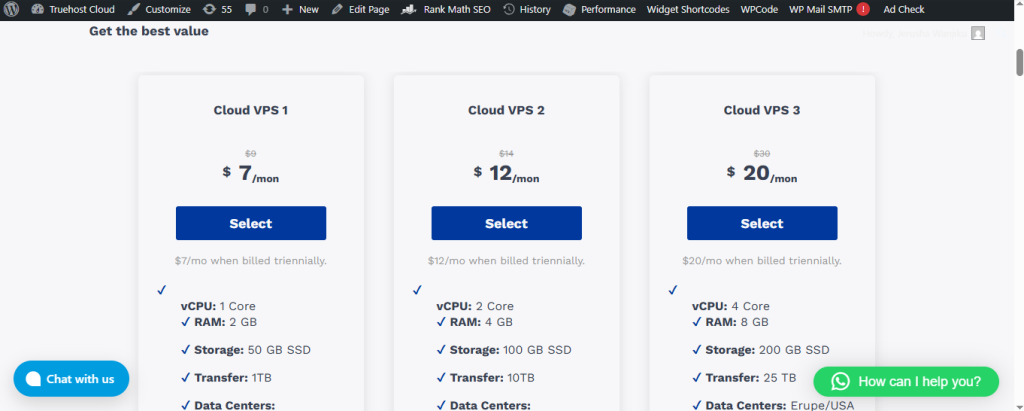
Task: Click 'vCPU: 1 Core' text
Action: point(218,306)
